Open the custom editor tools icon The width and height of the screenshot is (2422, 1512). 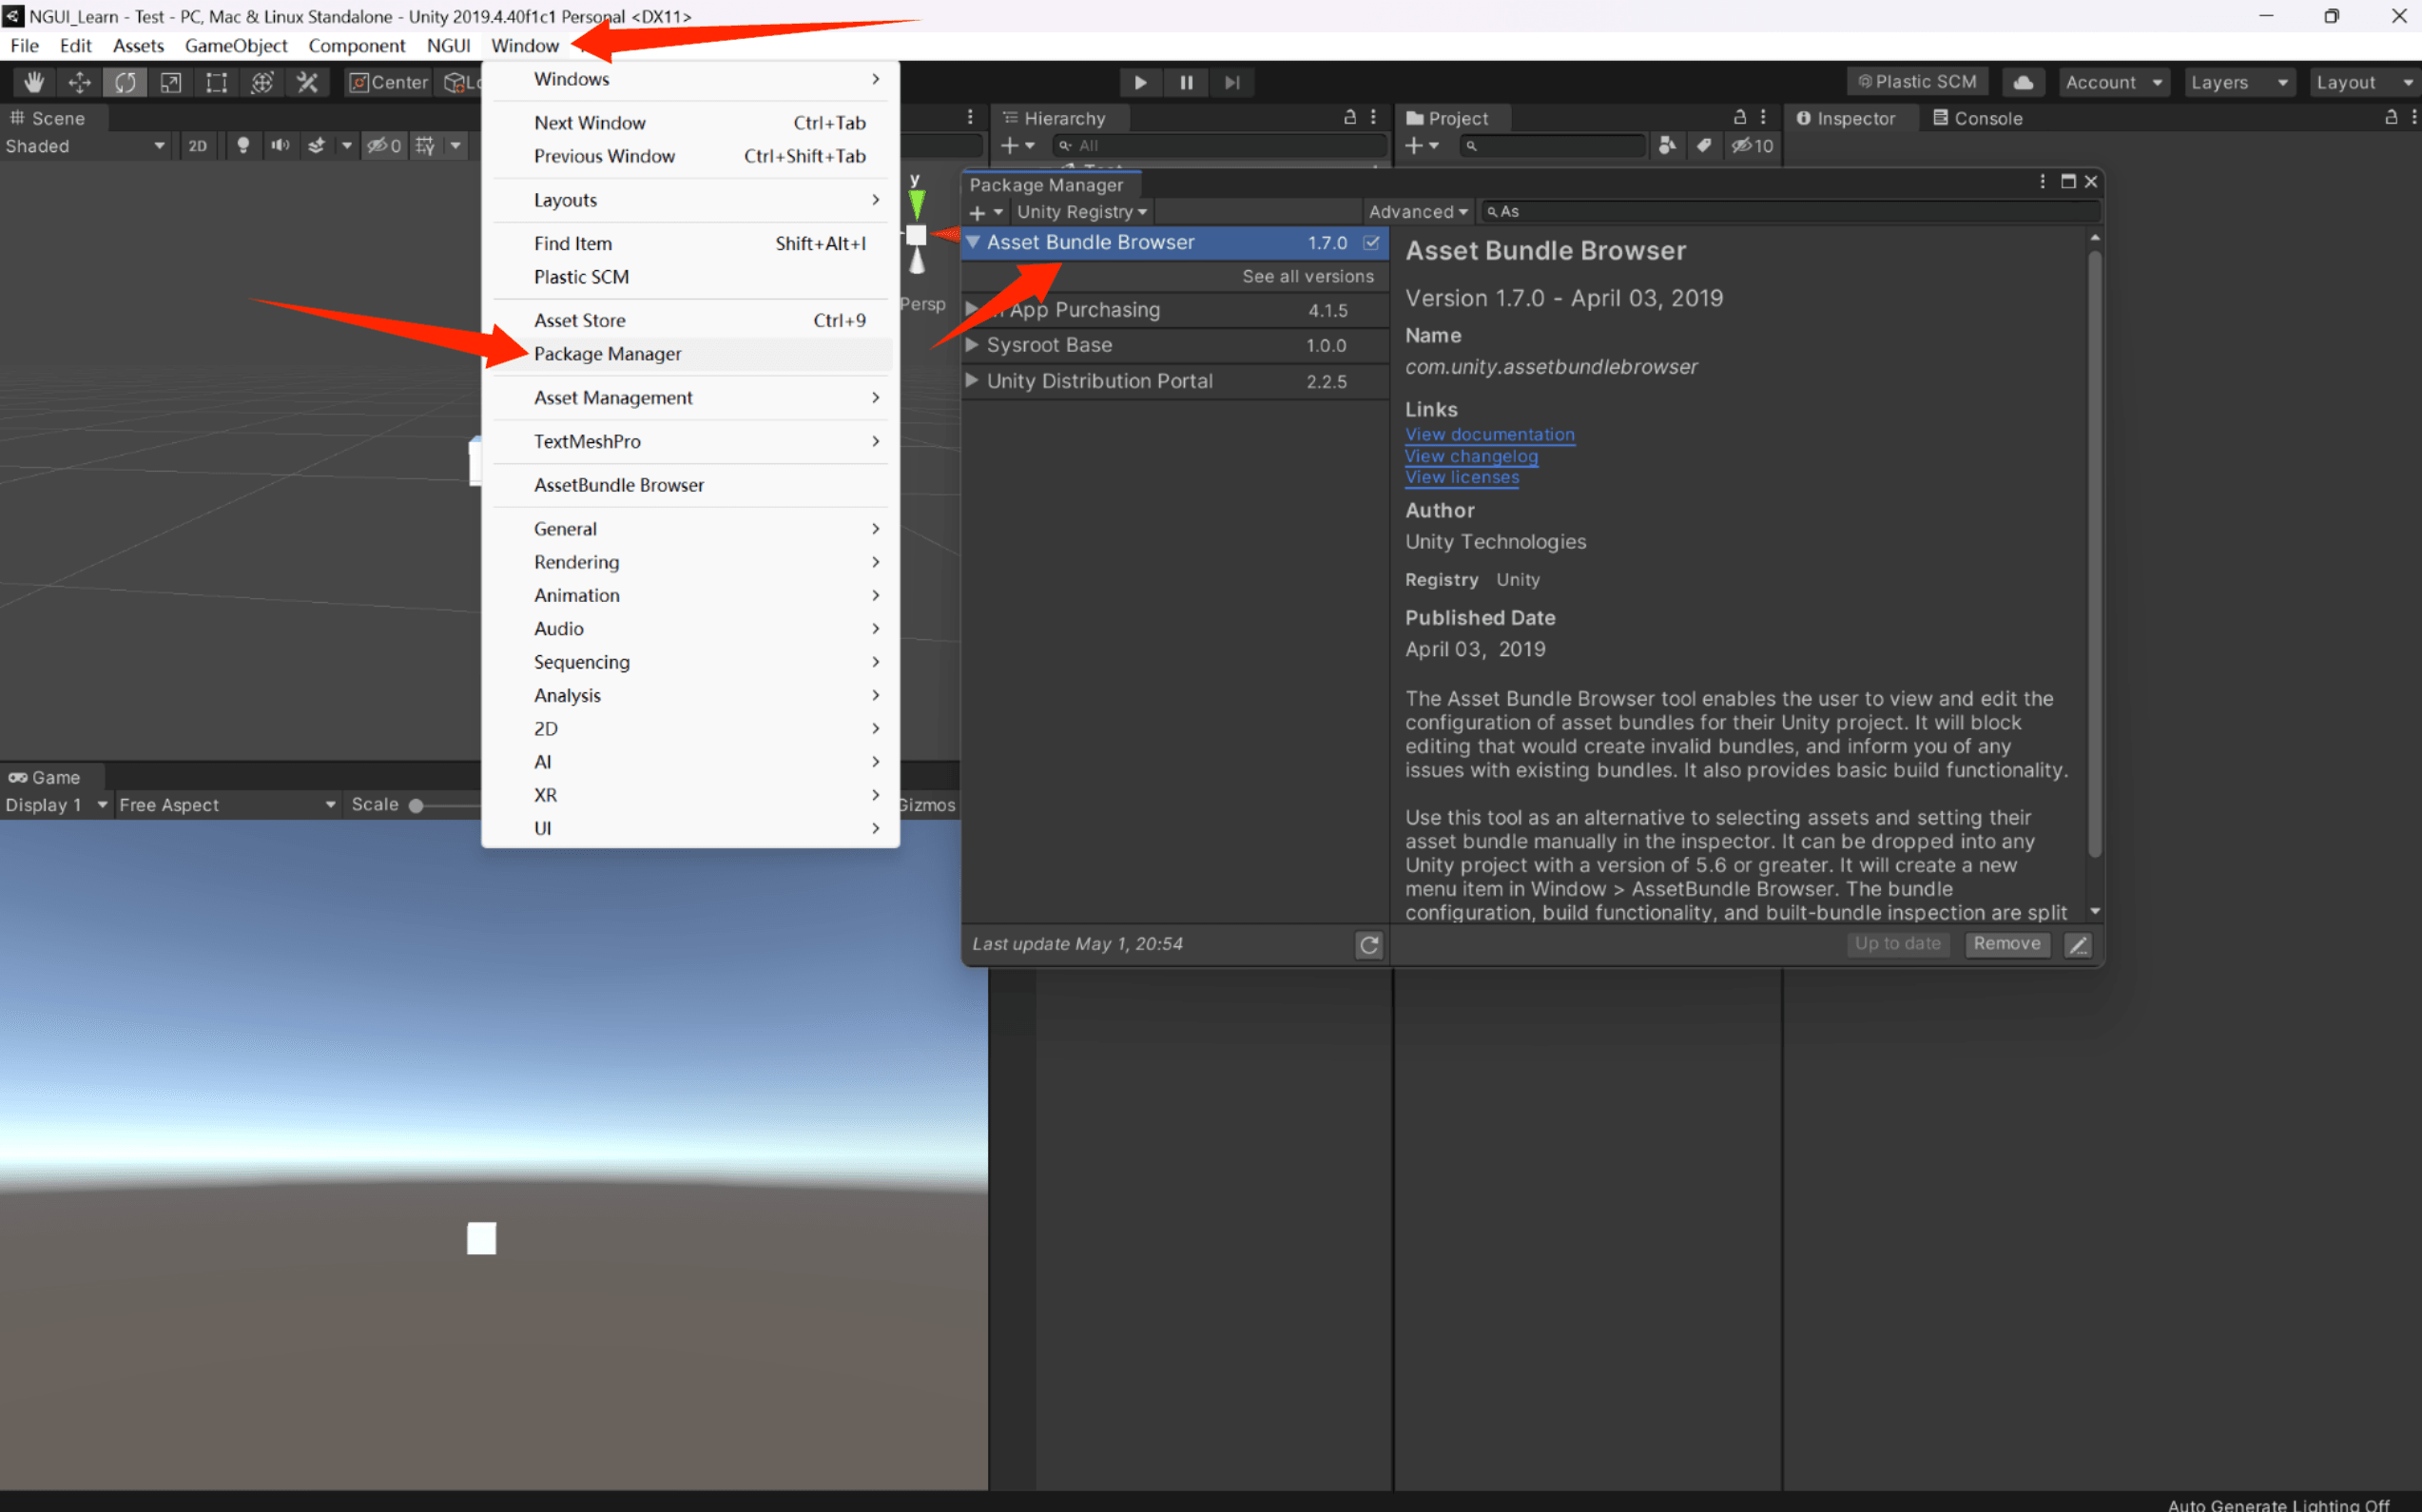point(308,82)
